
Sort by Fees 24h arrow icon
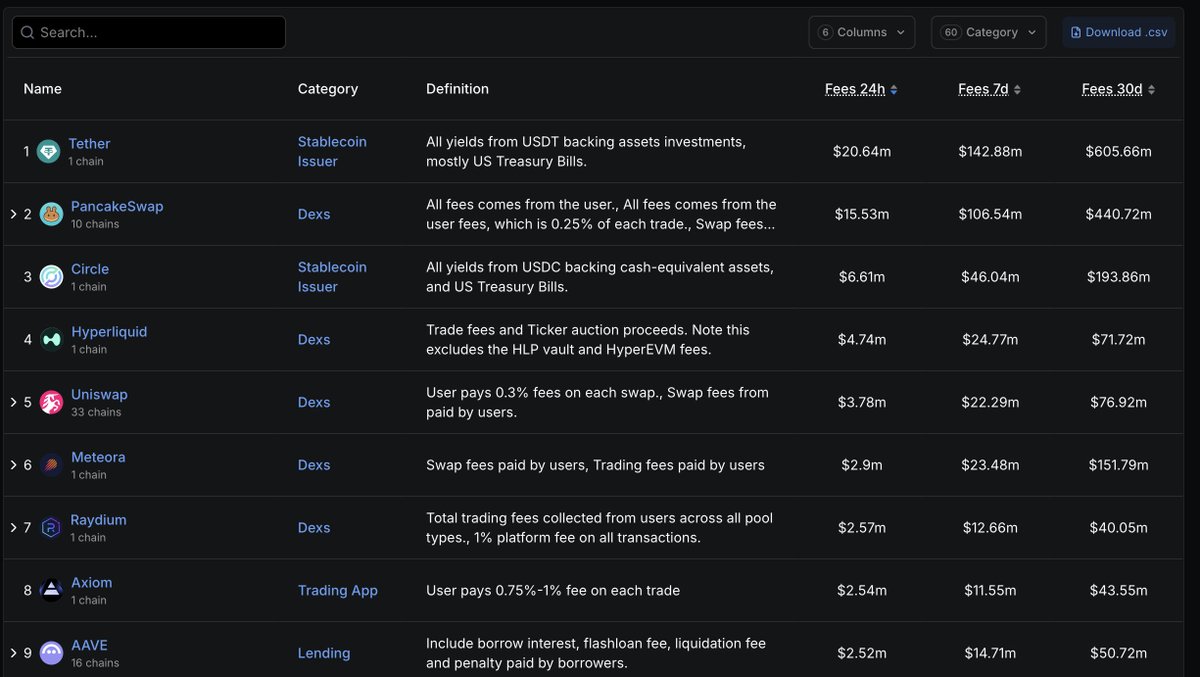[x=894, y=89]
